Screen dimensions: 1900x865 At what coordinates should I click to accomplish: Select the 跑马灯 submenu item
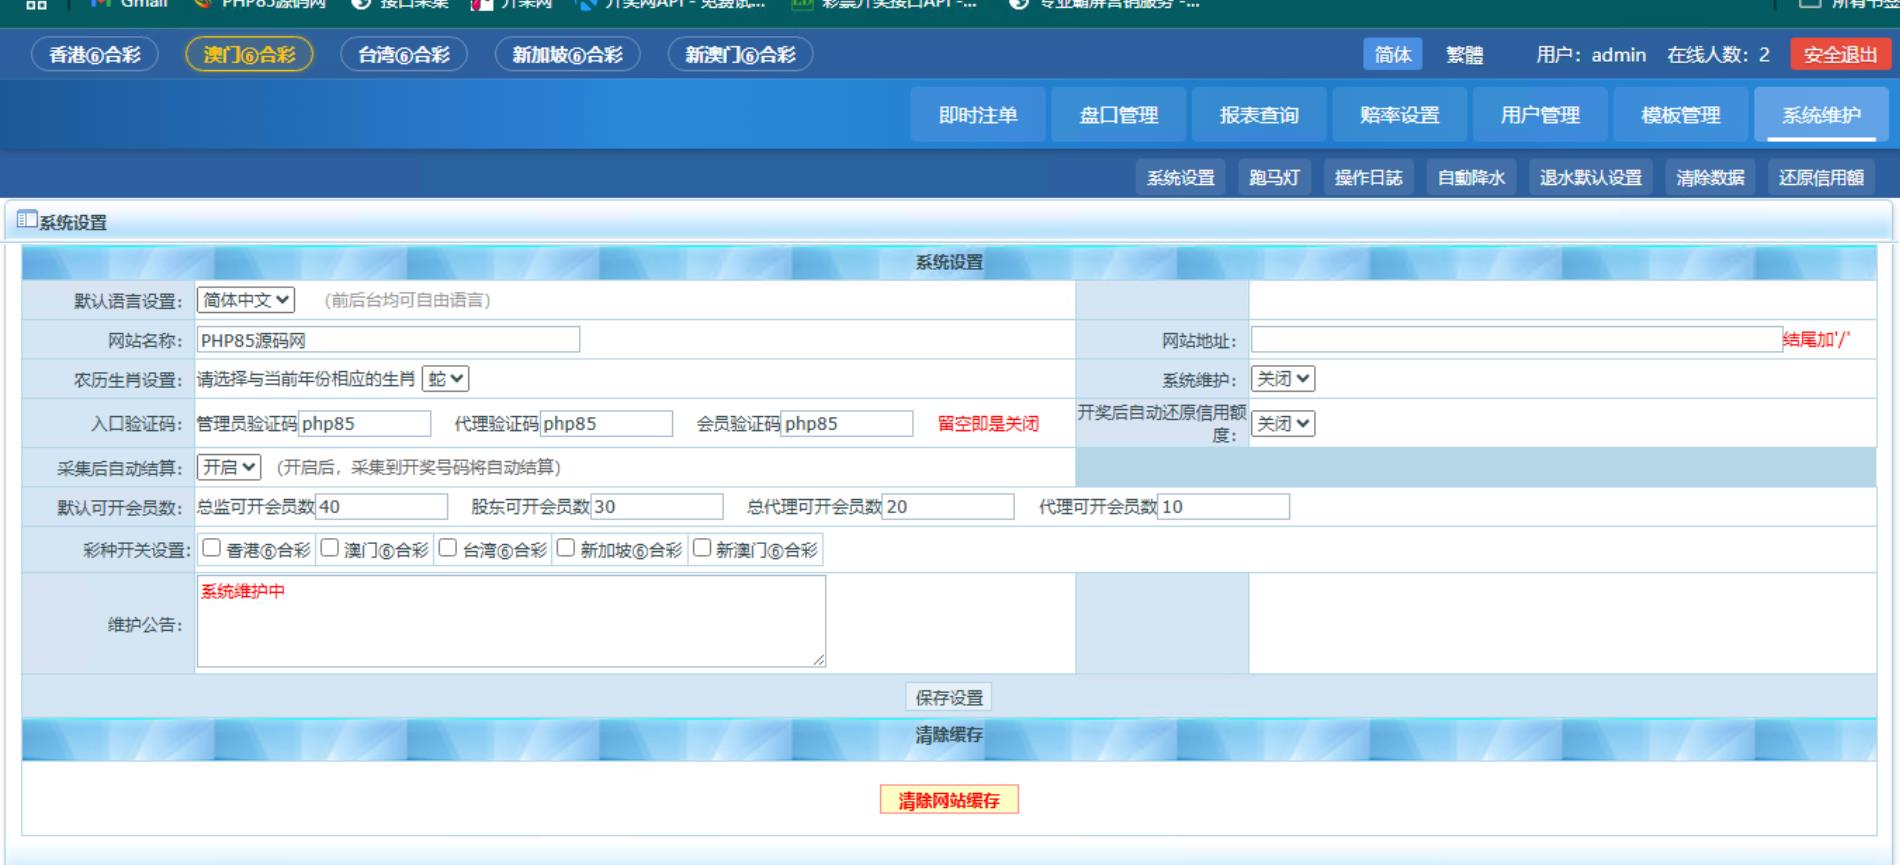(1274, 178)
